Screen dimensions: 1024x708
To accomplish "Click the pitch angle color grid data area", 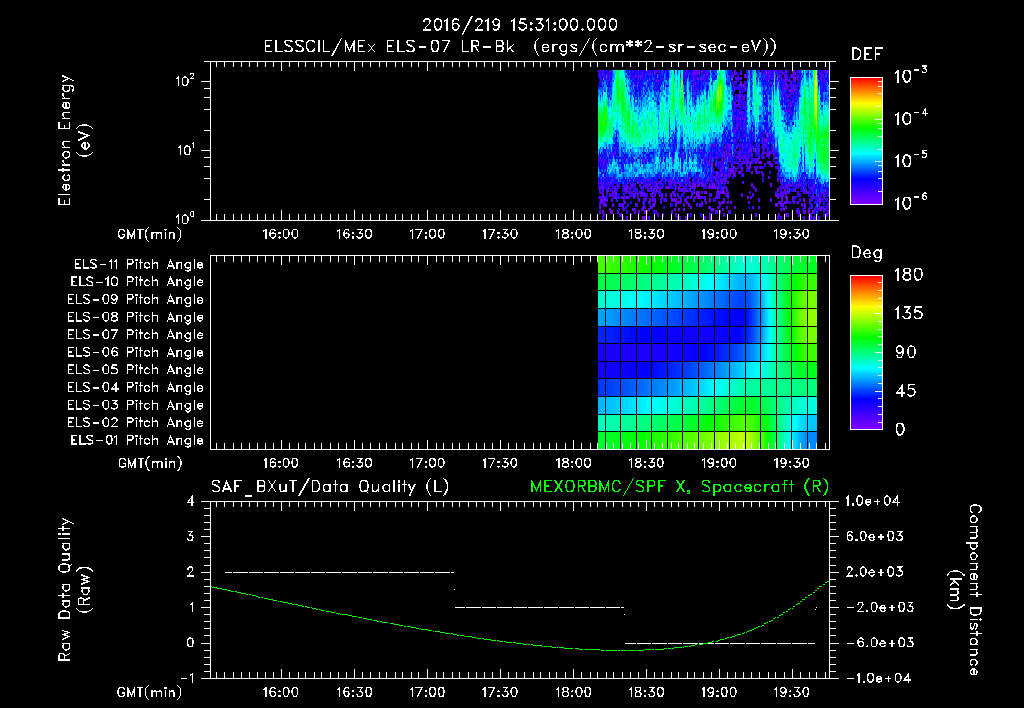I will click(x=707, y=352).
